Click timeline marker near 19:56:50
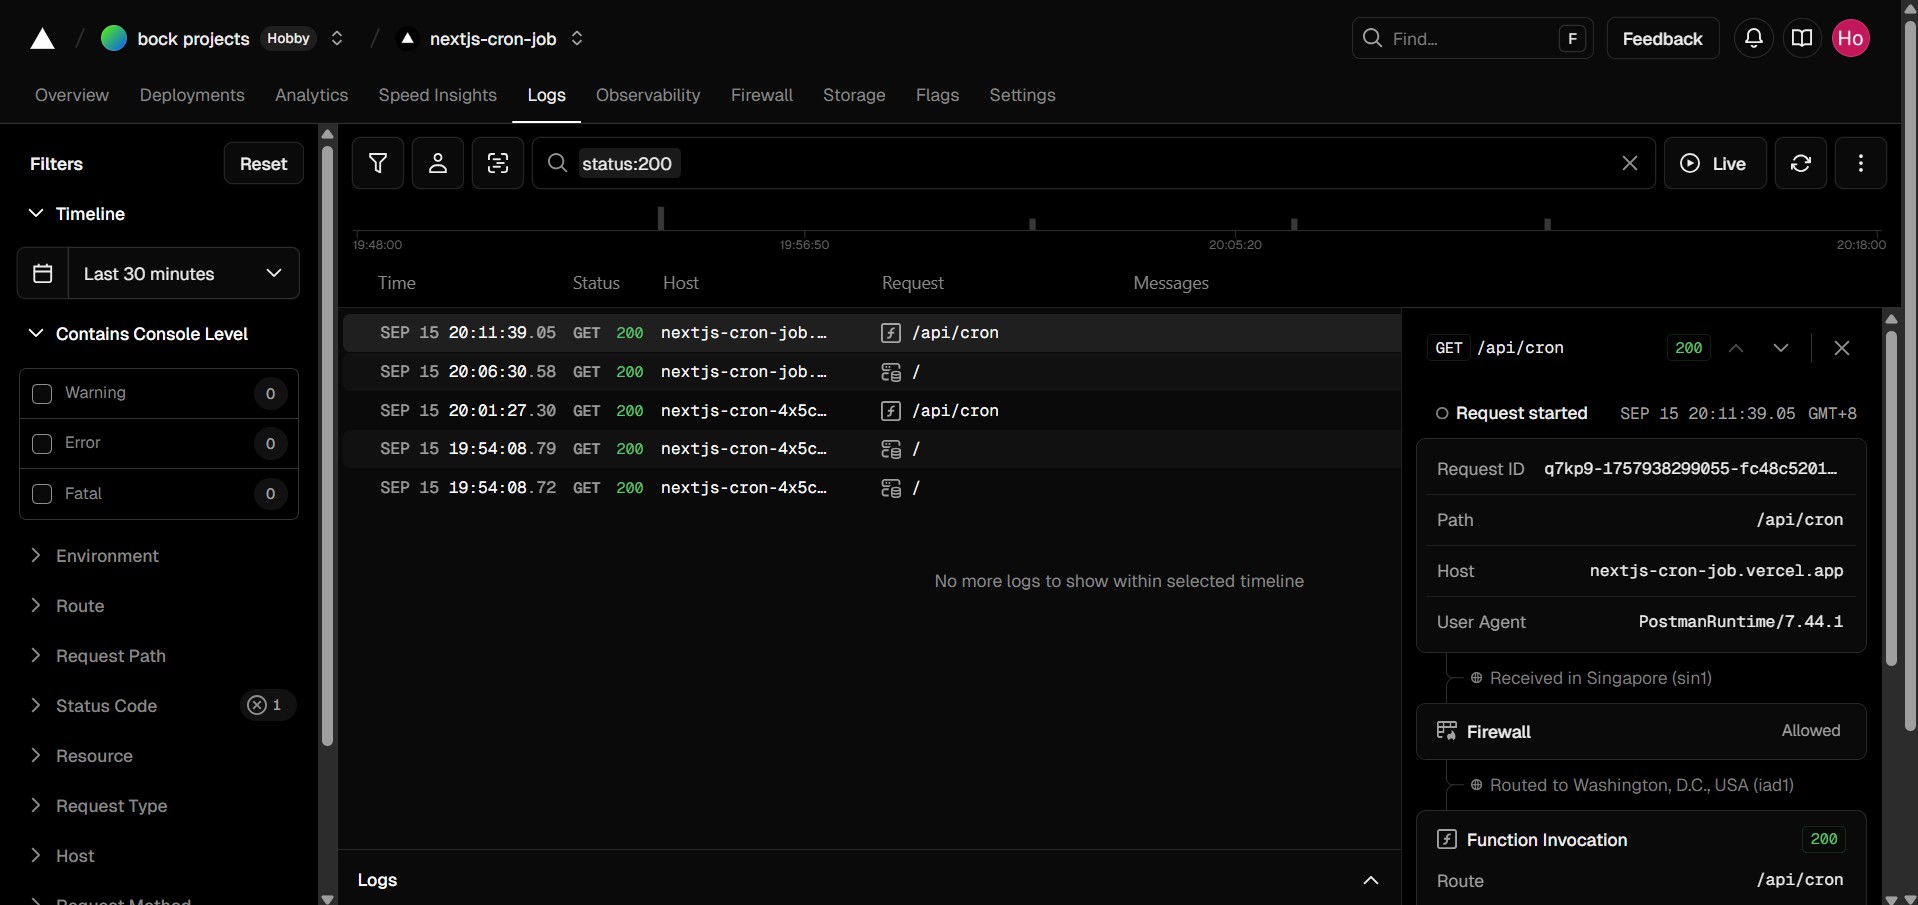 (x=661, y=218)
